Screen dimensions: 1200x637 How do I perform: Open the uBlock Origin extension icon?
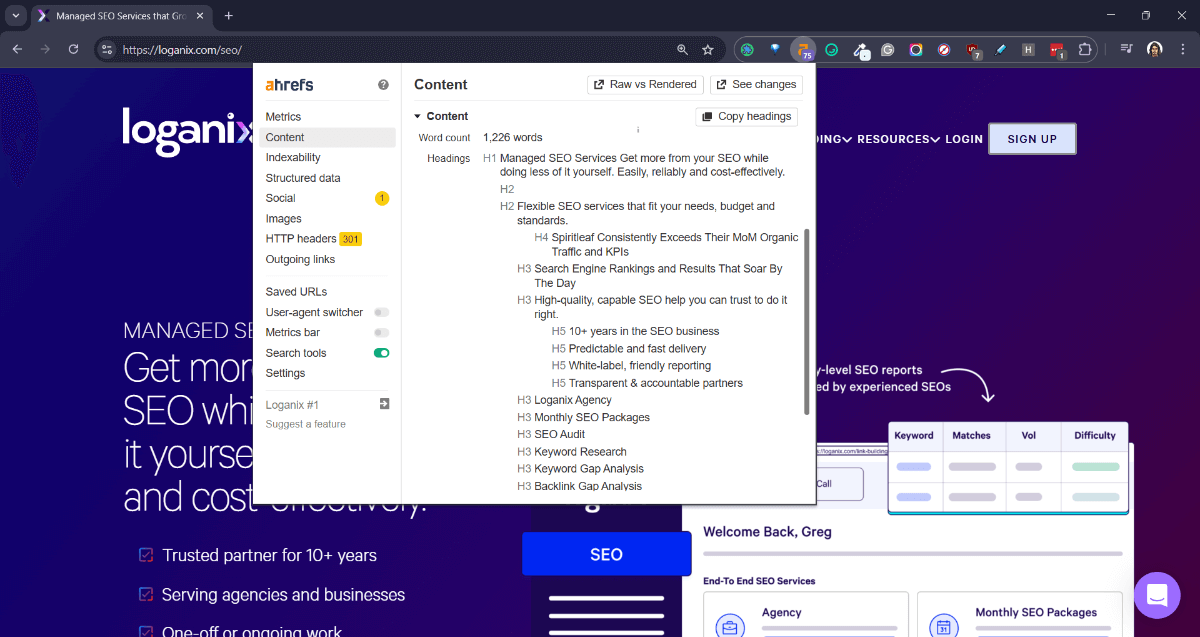coord(972,49)
